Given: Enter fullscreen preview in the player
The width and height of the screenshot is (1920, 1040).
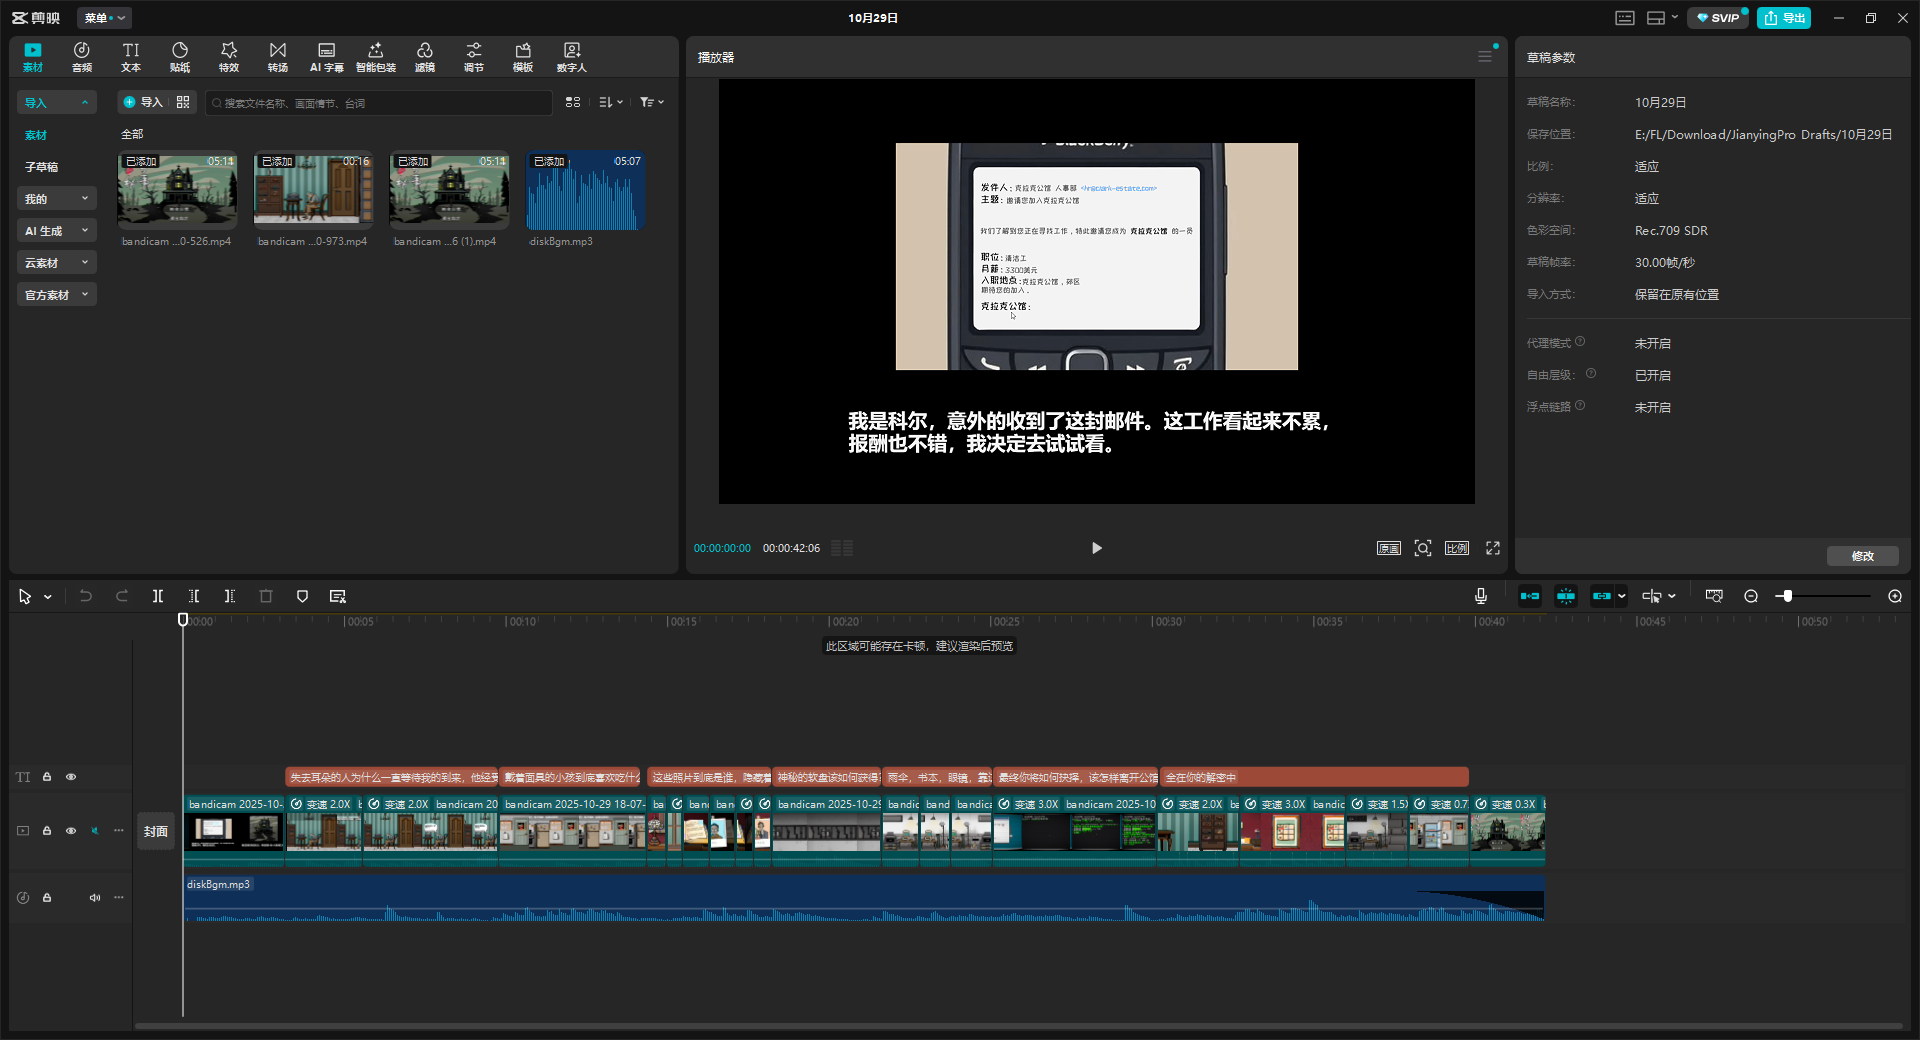Looking at the screenshot, I should pos(1493,548).
